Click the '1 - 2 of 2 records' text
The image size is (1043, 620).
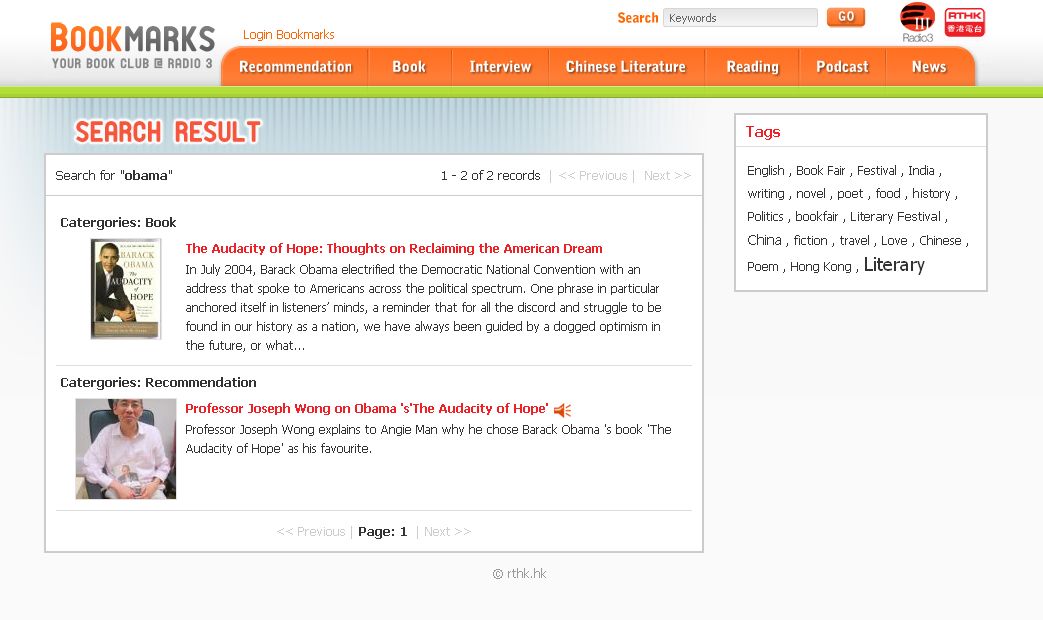[x=490, y=176]
